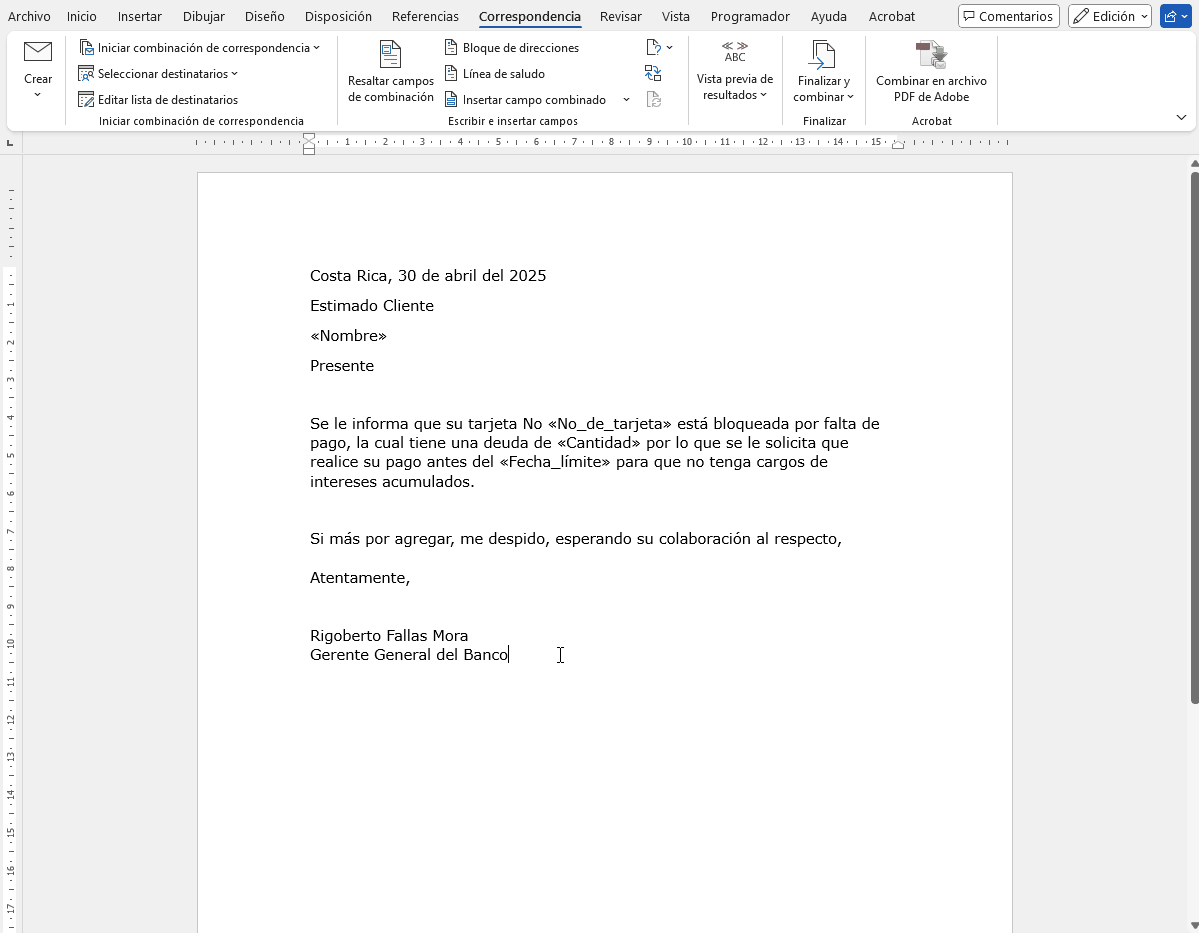Click Combinar en archivo PDF de Adobe
The image size is (1199, 933).
click(x=930, y=55)
